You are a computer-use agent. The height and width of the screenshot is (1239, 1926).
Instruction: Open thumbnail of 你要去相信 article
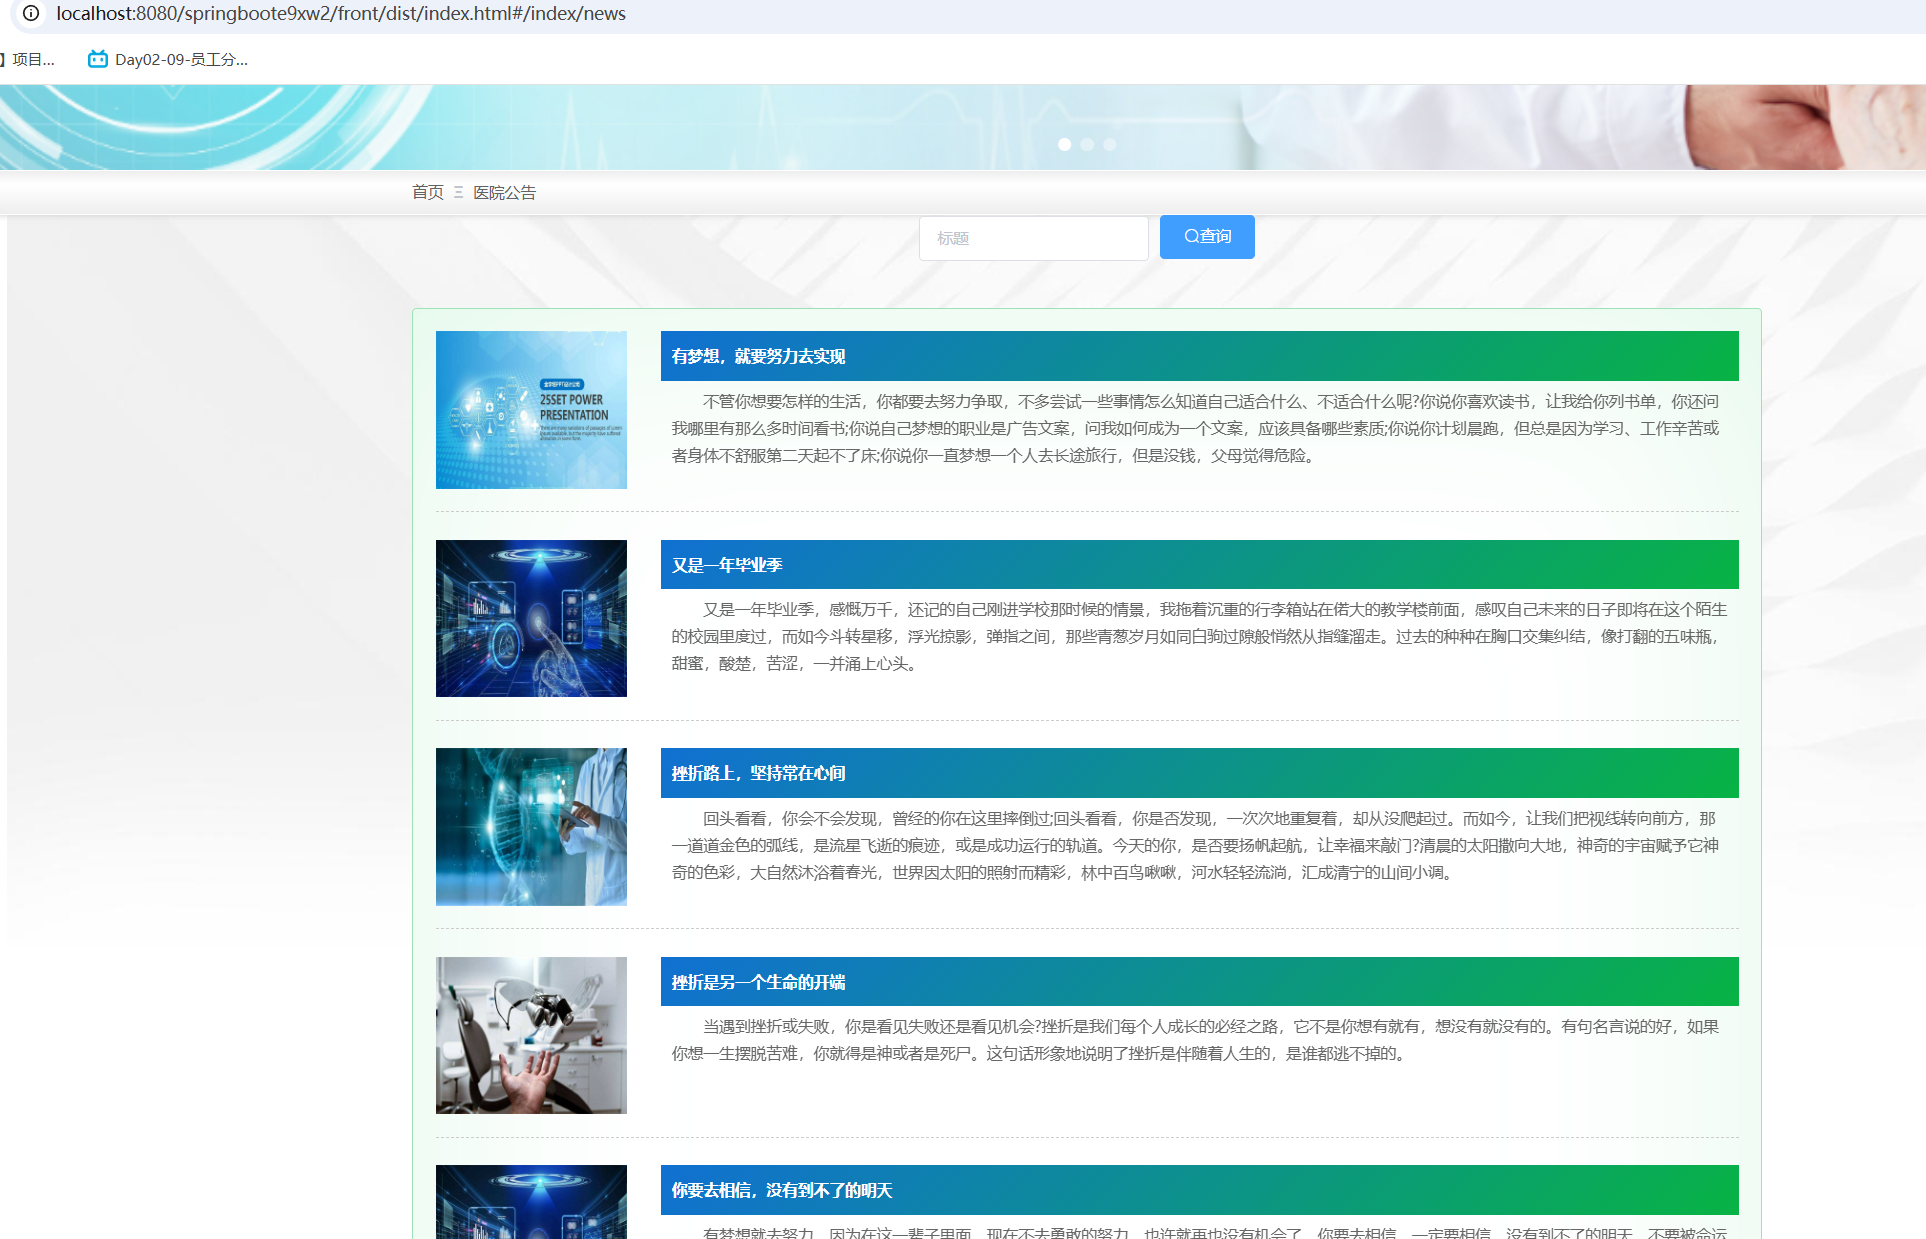[531, 1202]
